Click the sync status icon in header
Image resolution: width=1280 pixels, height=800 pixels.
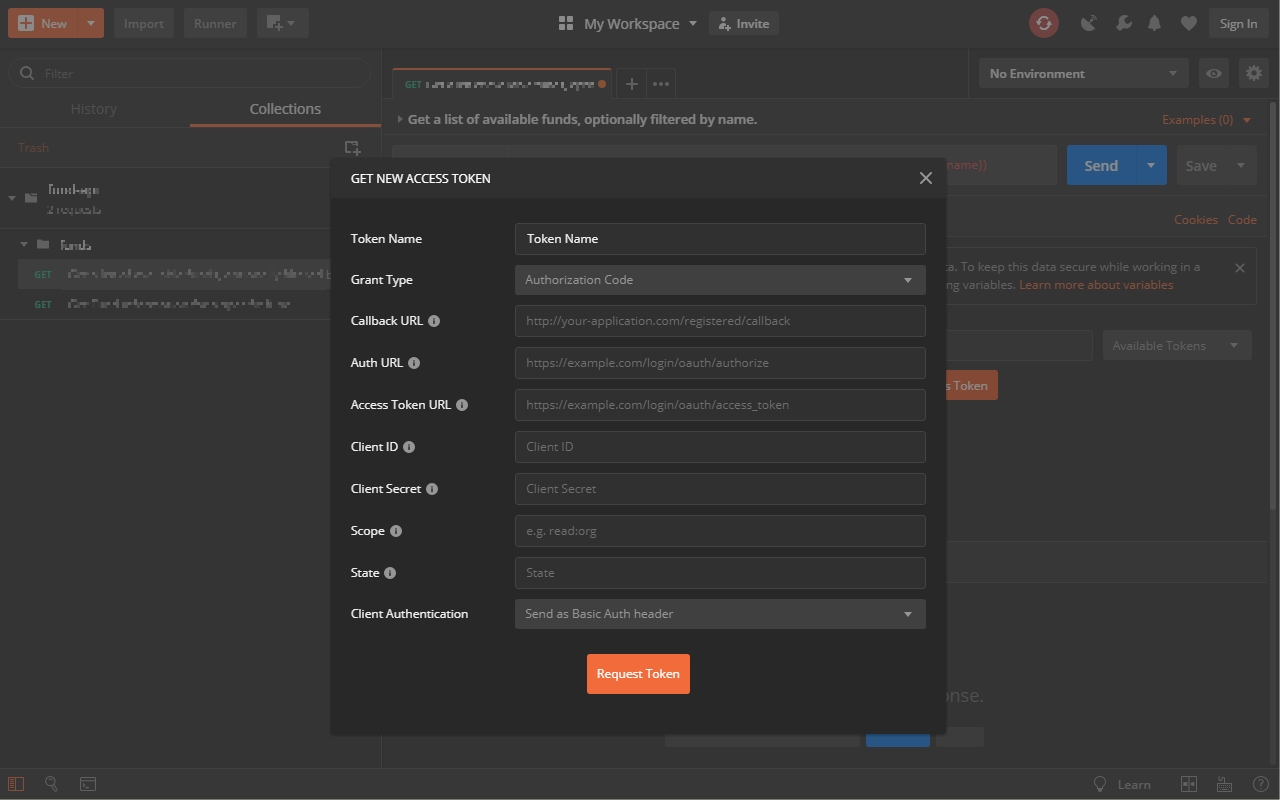click(1044, 23)
